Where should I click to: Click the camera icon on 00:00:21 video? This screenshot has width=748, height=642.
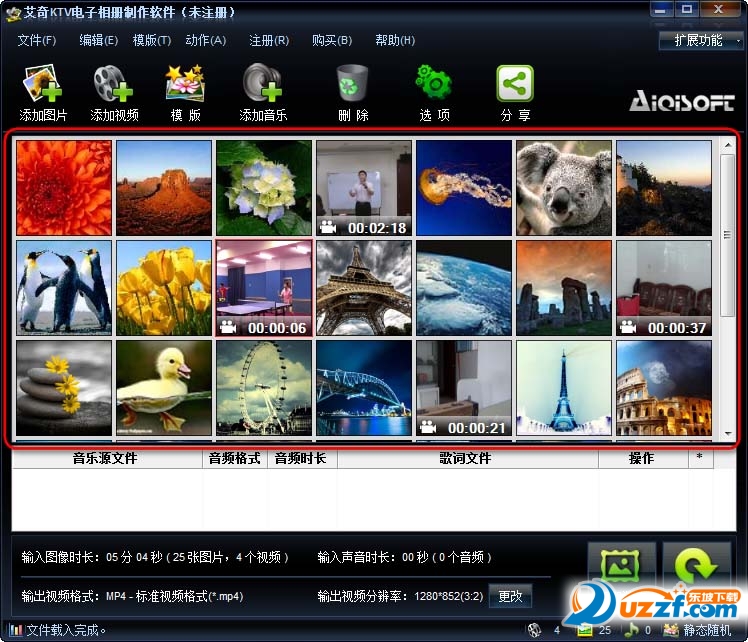(x=428, y=427)
